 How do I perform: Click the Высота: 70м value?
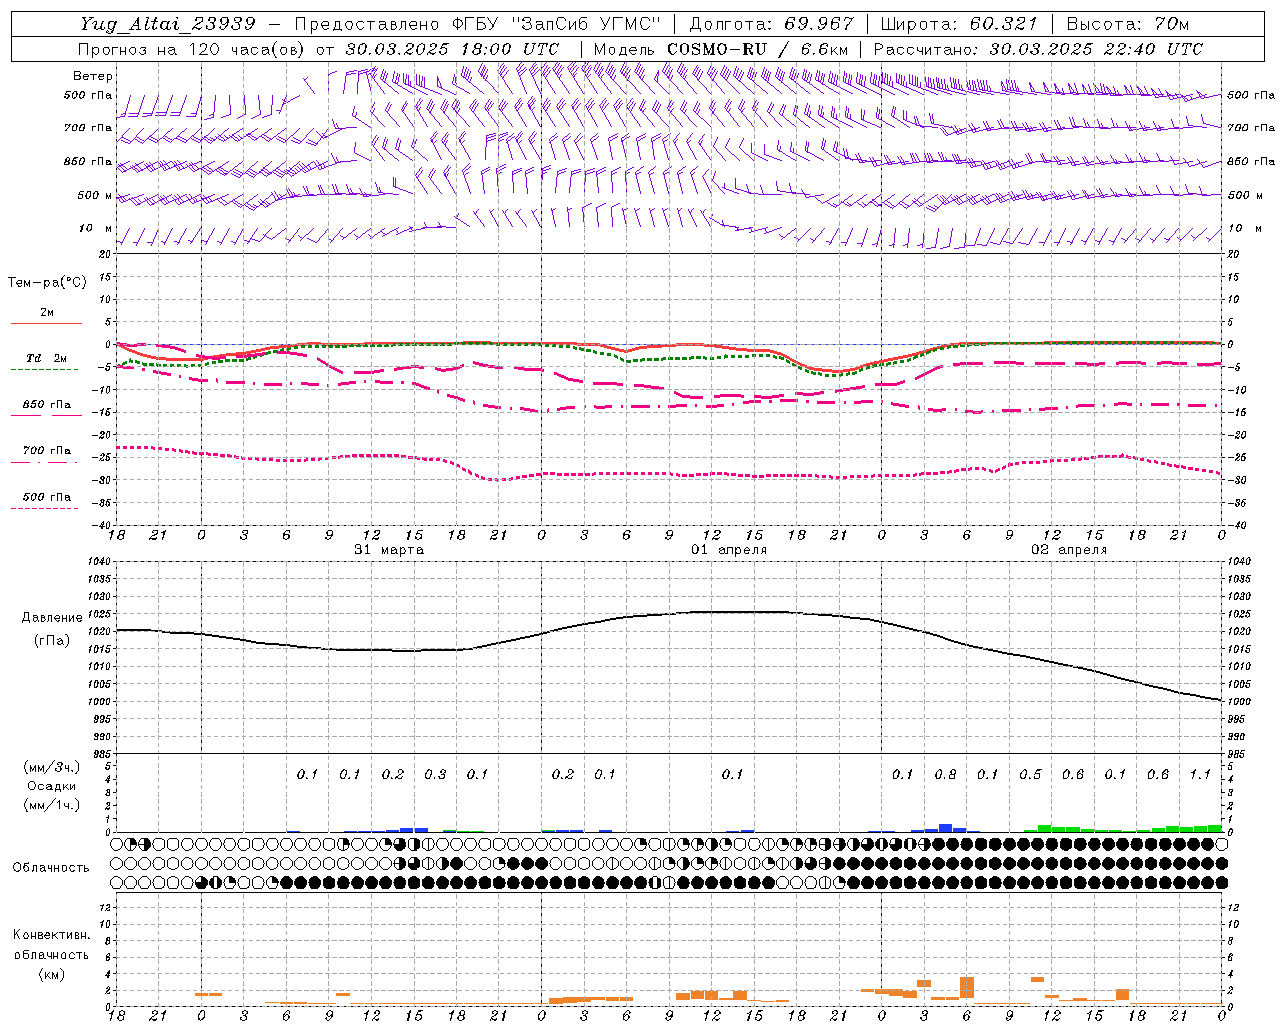click(1128, 24)
